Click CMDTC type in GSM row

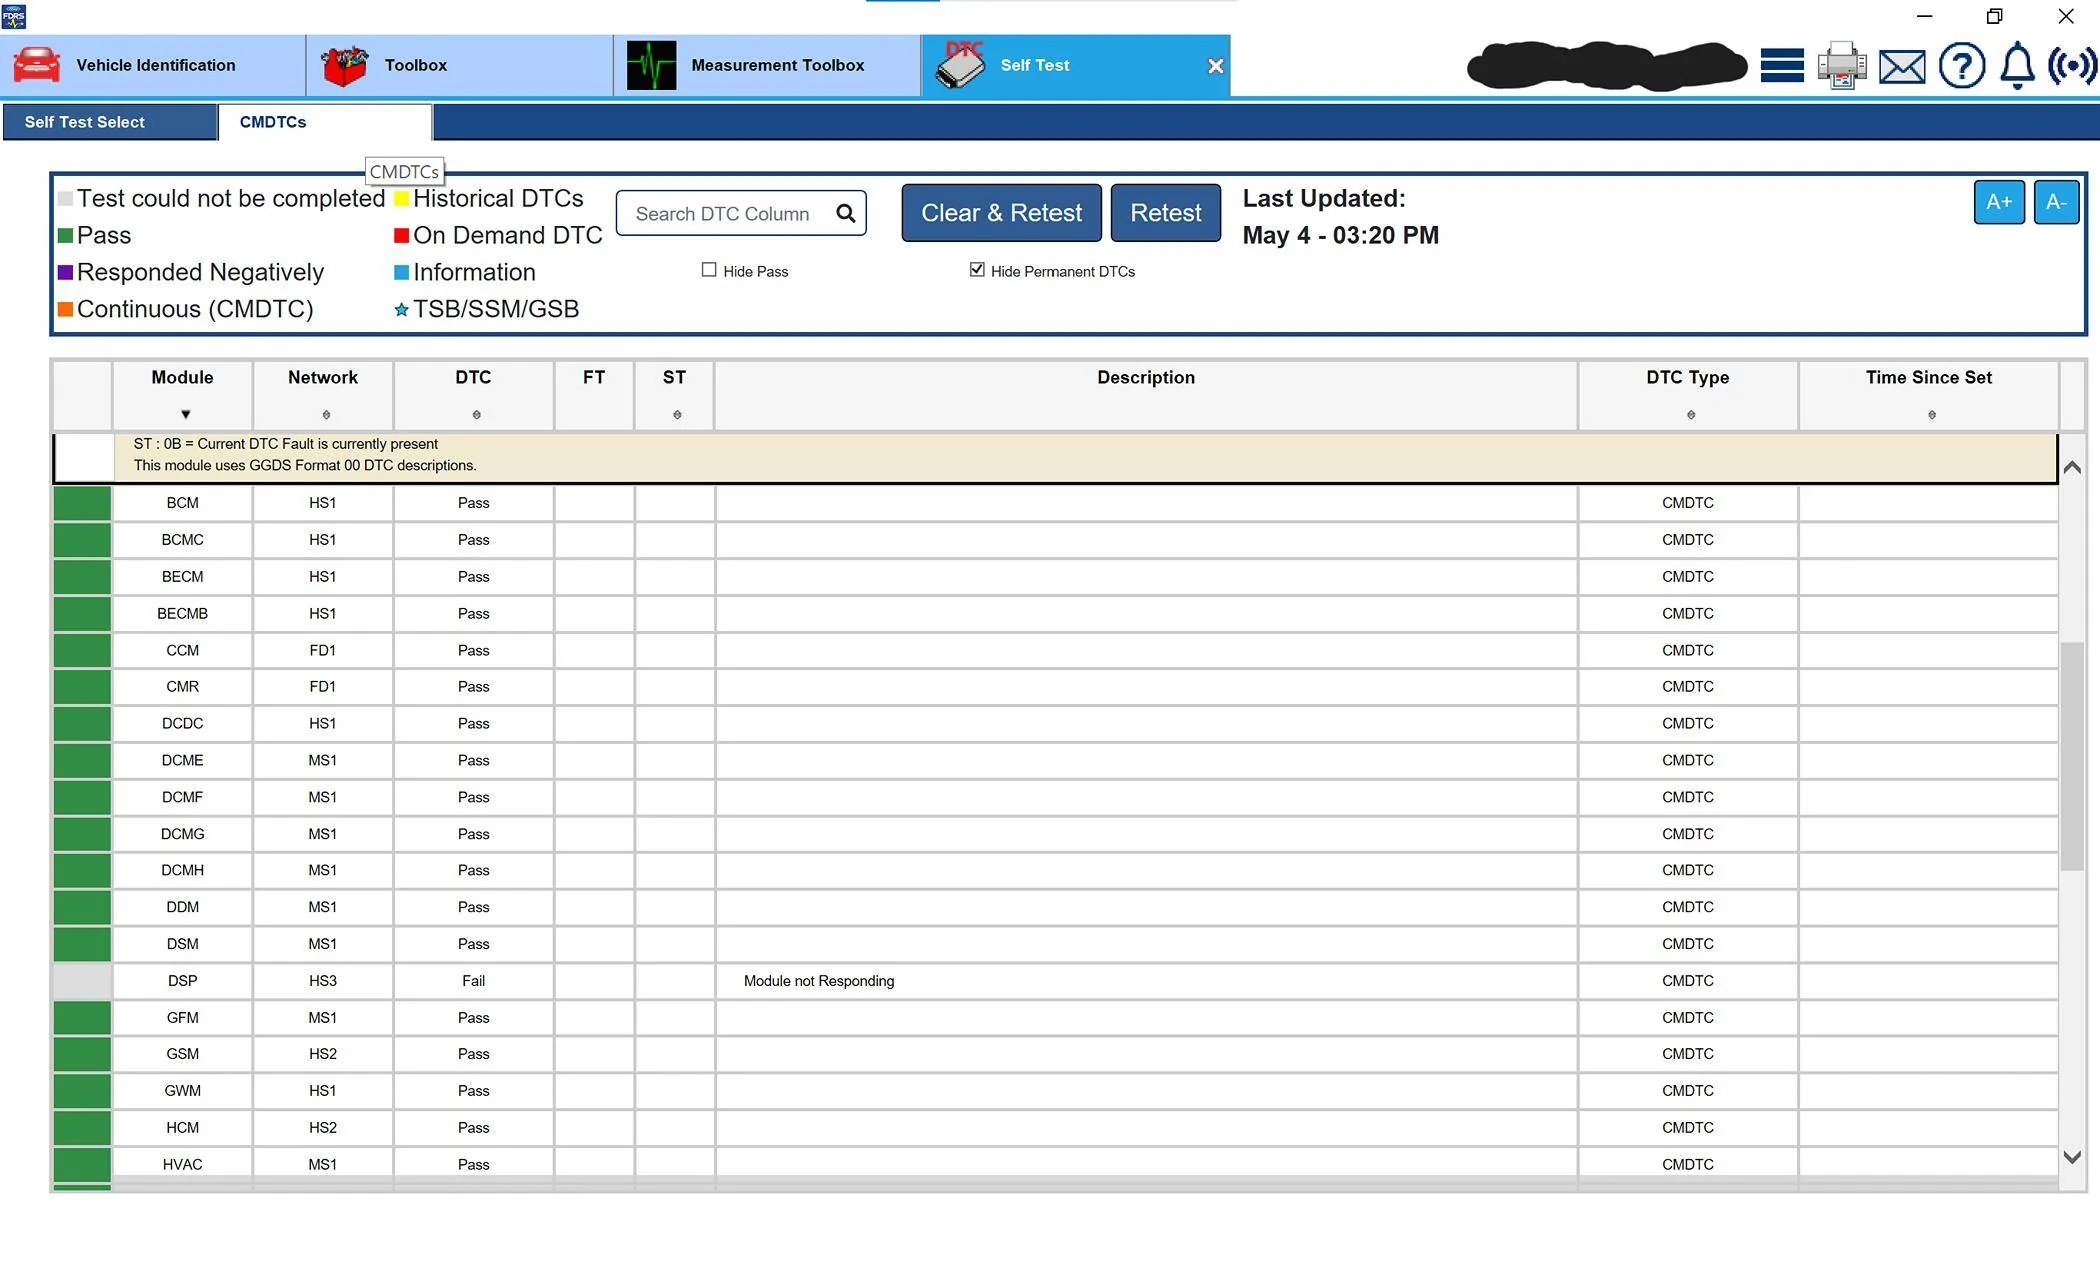click(x=1688, y=1054)
